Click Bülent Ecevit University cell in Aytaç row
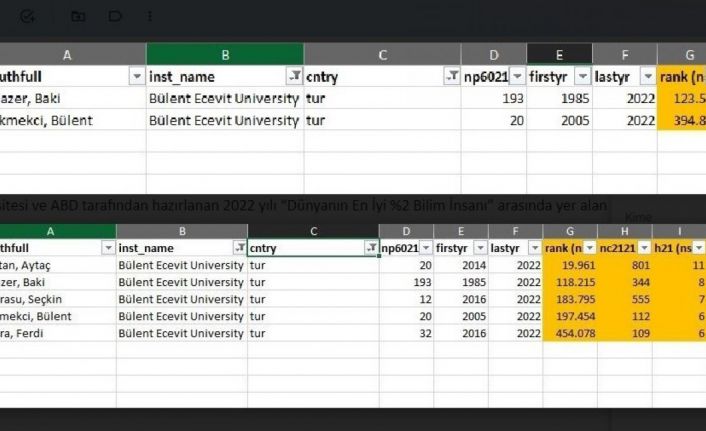The image size is (706, 431). [x=182, y=265]
